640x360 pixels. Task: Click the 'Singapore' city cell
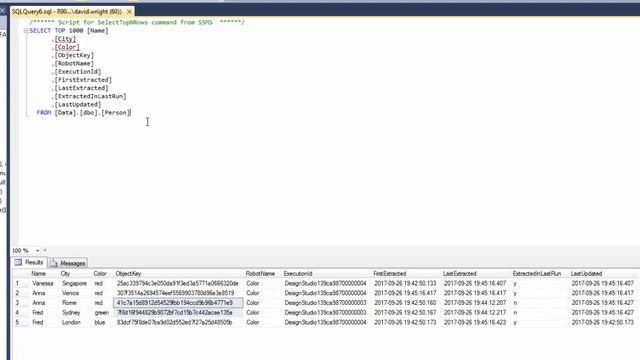point(74,283)
